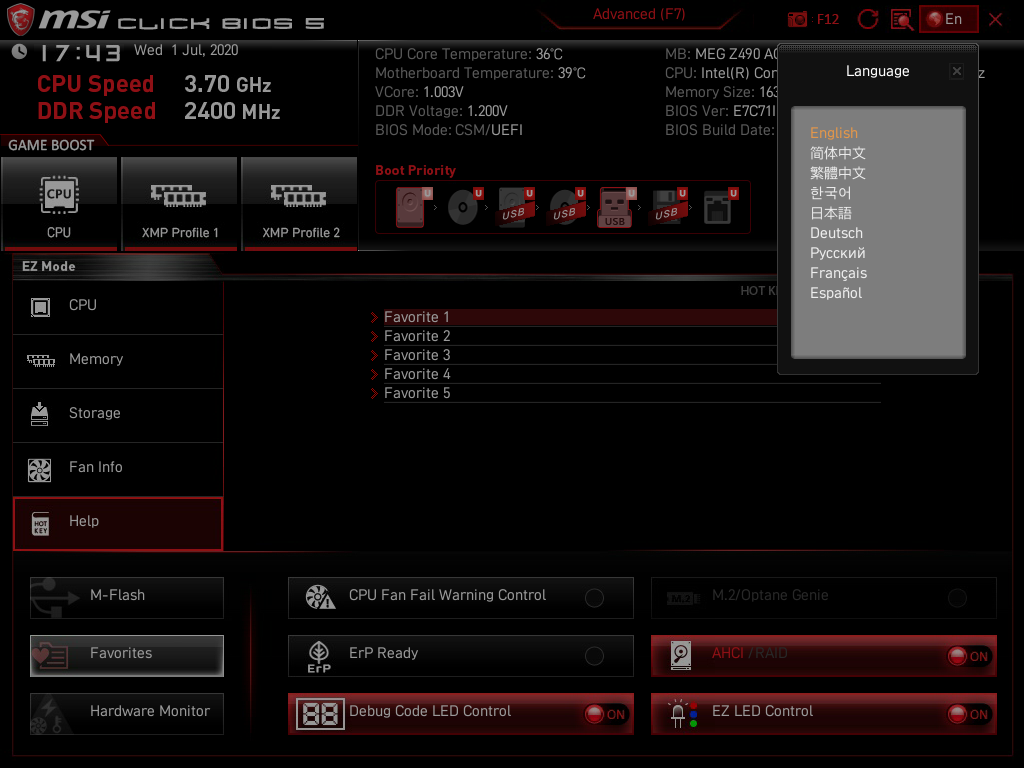Select the optical disc boot device icon

click(x=464, y=207)
